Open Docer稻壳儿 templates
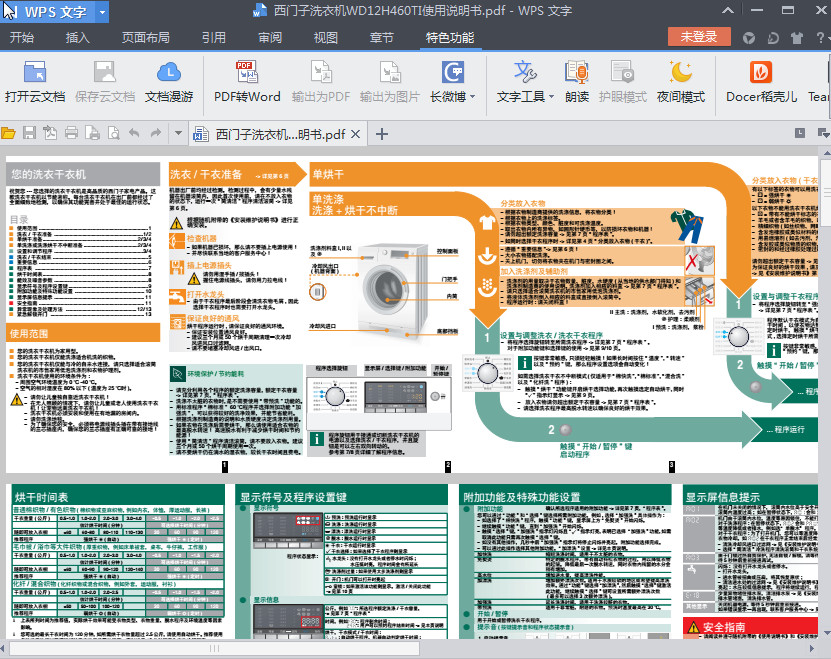 (761, 82)
